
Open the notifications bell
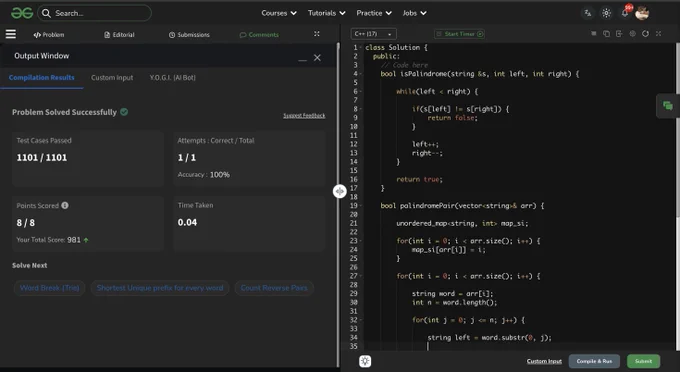pyautogui.click(x=625, y=13)
